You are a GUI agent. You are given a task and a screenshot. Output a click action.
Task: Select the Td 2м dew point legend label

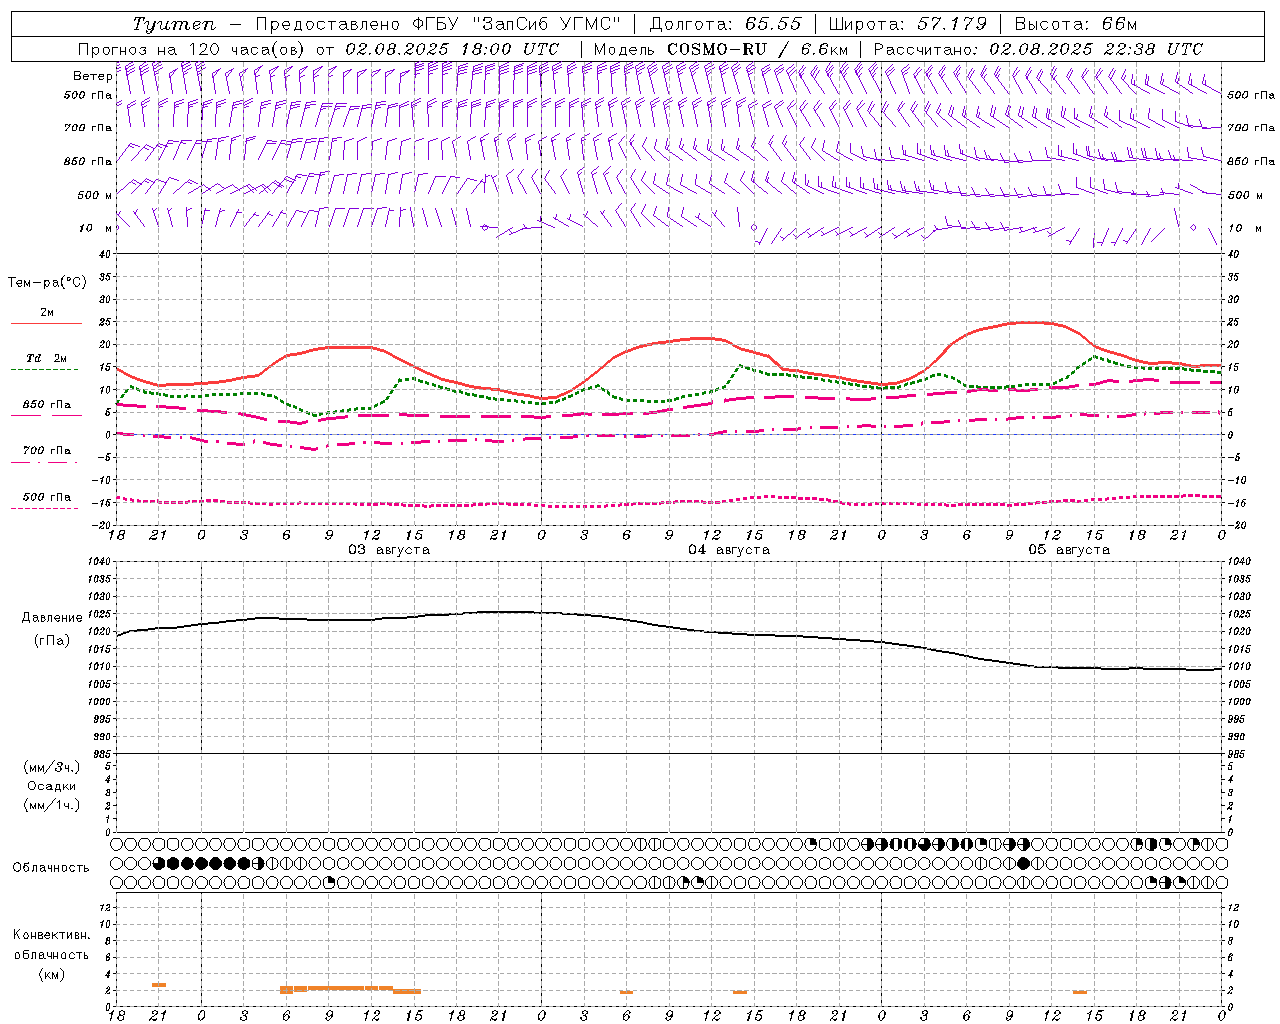coord(46,358)
